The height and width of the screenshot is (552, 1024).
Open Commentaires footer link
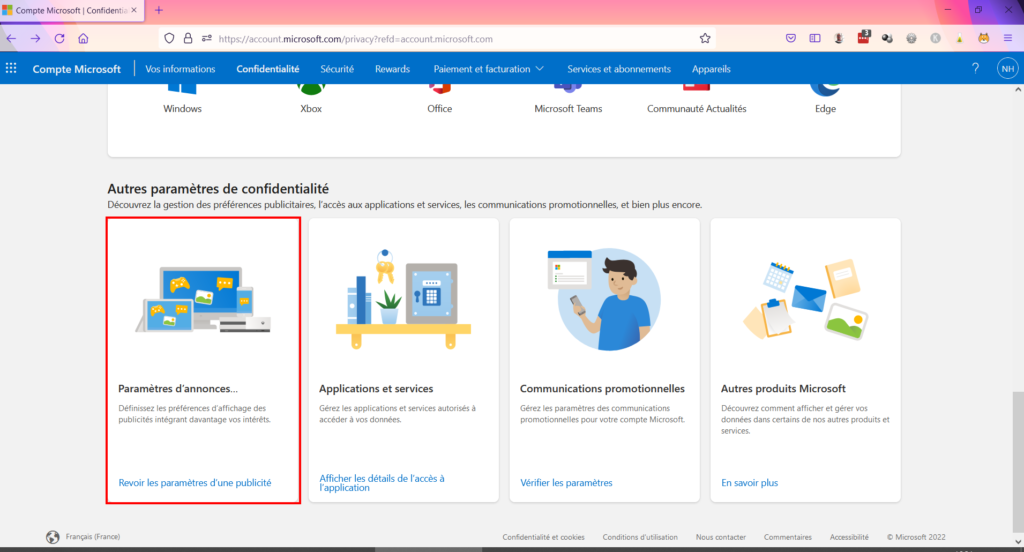tap(788, 537)
